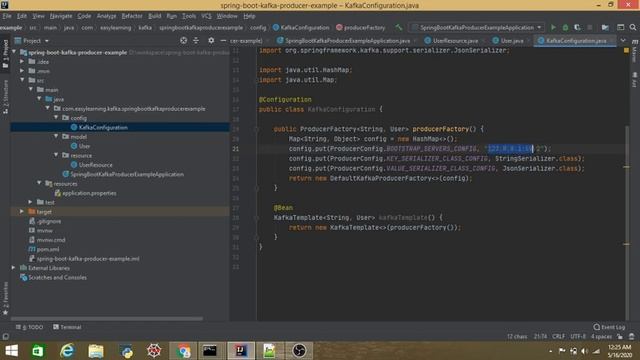Open Search Everywhere magnifier icon
Image resolution: width=640 pixels, height=360 pixels.
click(633, 27)
